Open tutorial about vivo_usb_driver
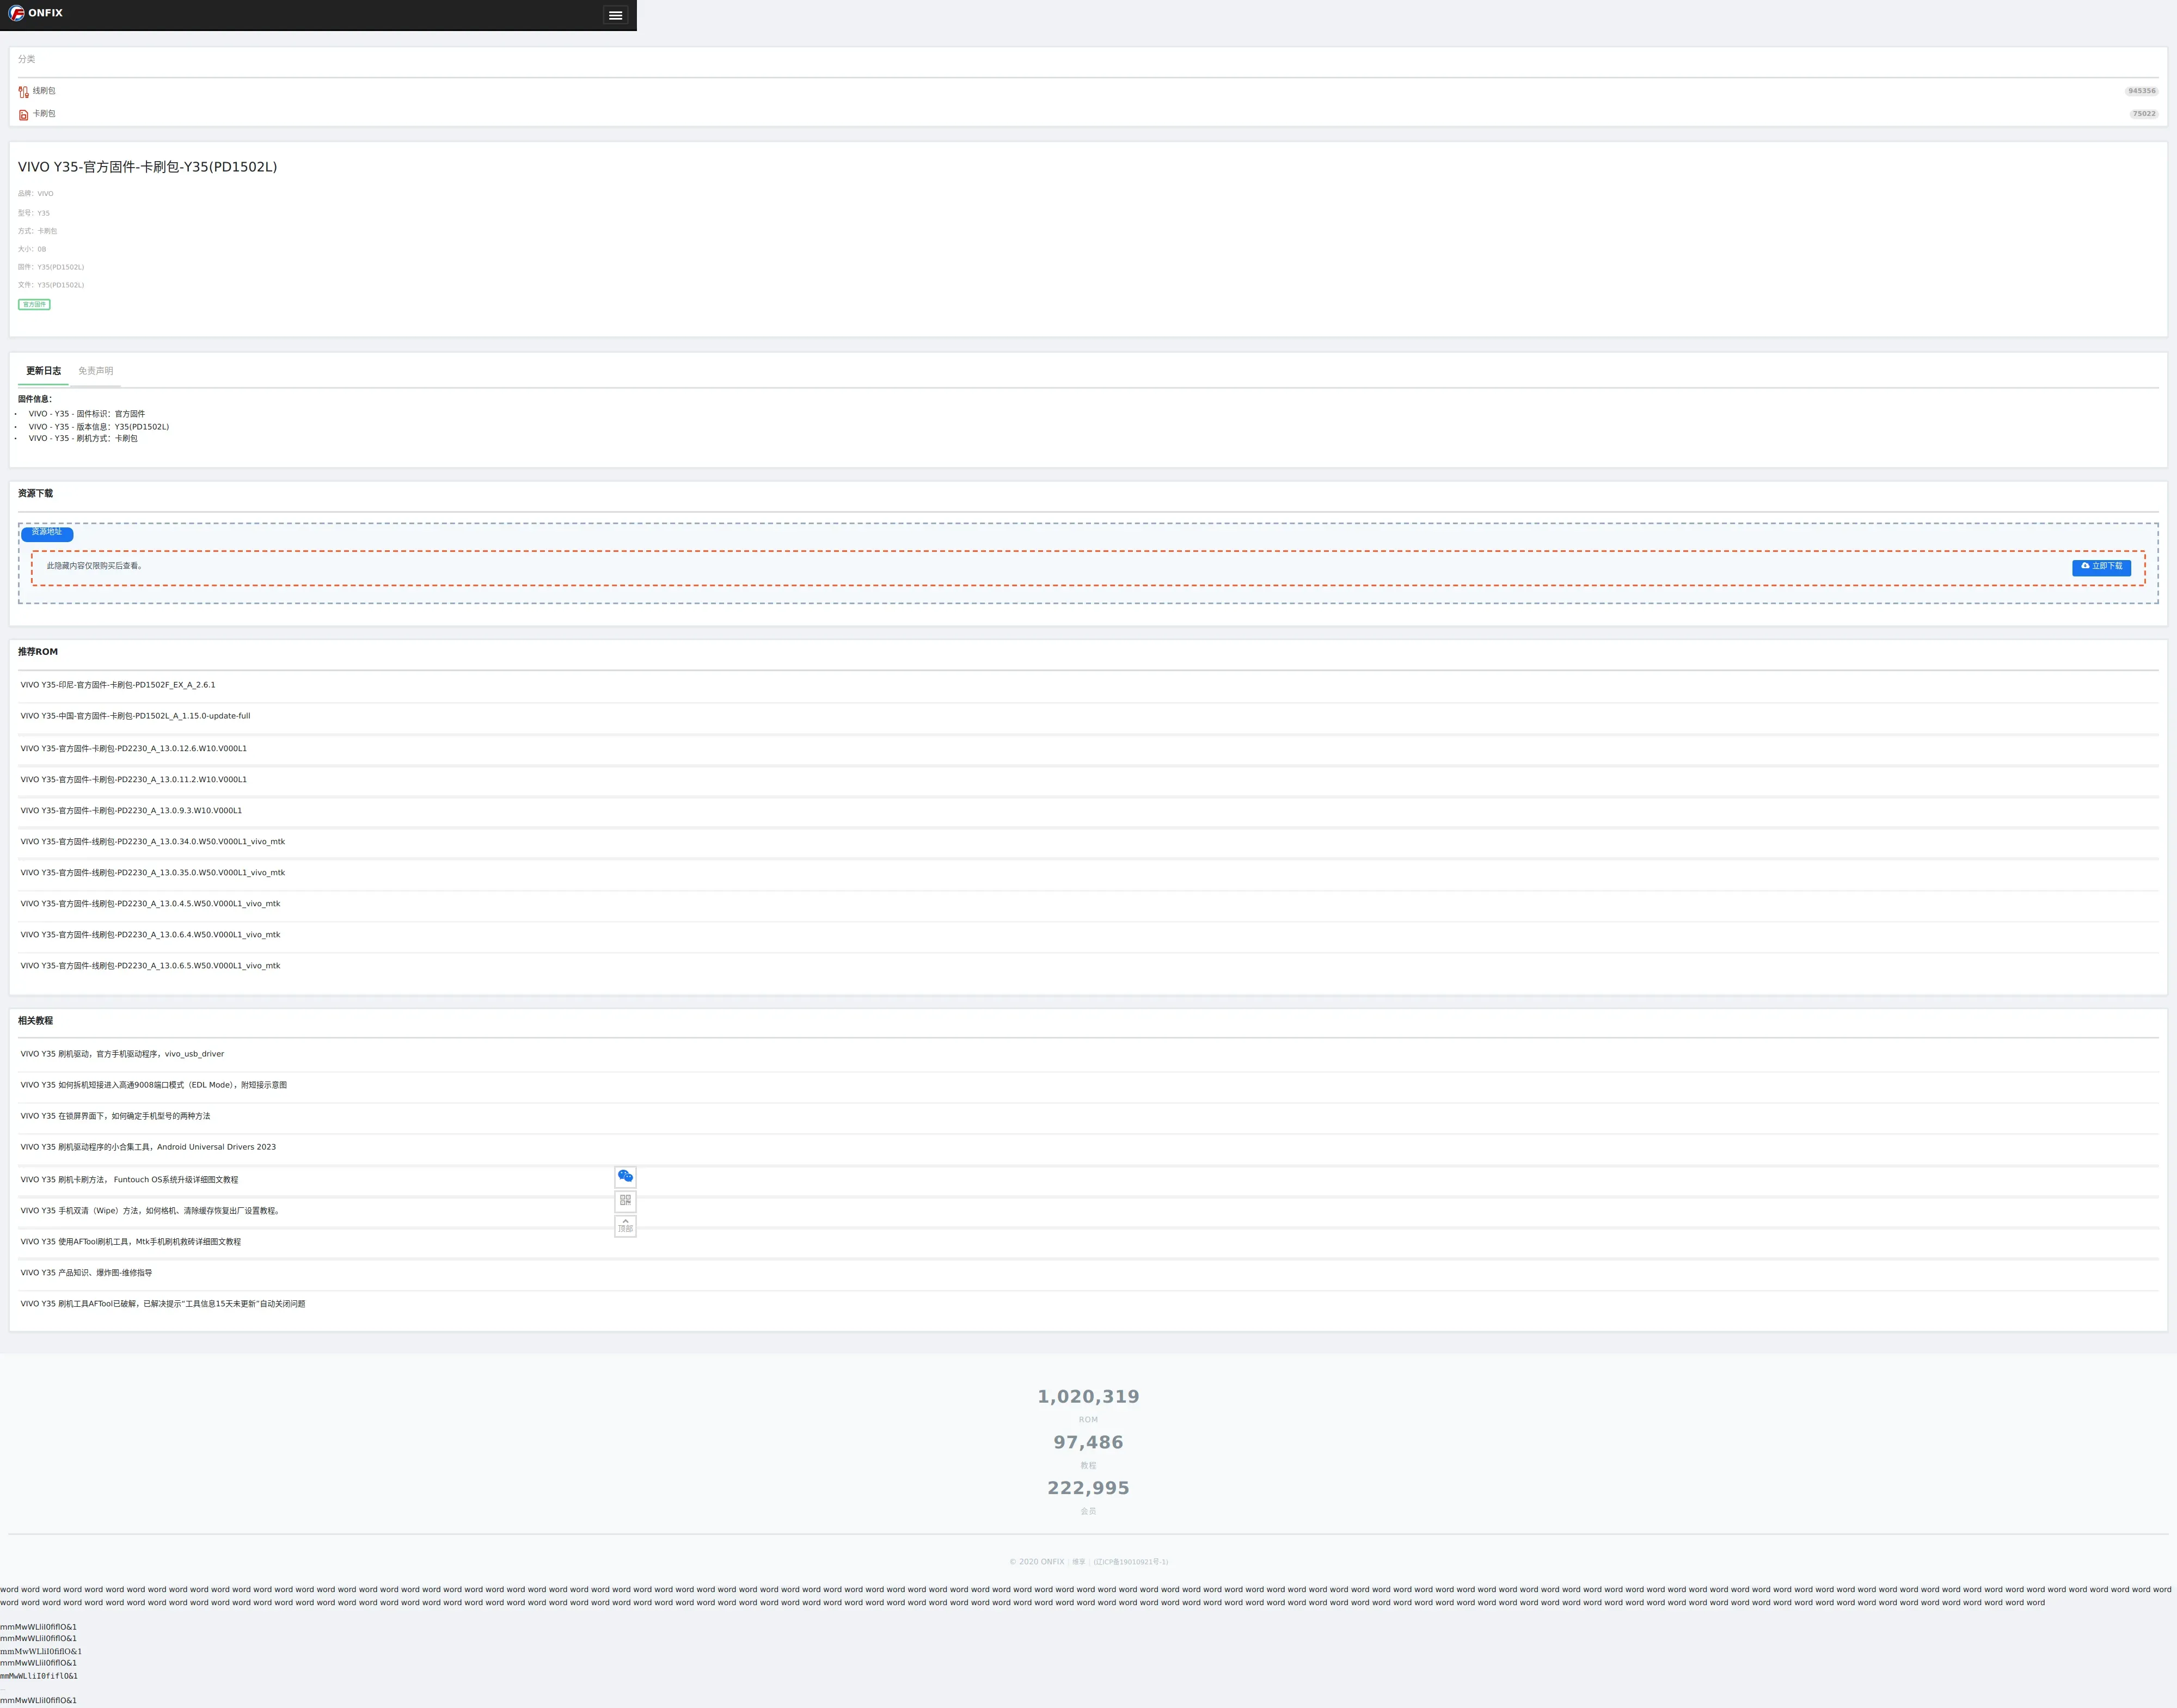2177x1708 pixels. point(122,1054)
